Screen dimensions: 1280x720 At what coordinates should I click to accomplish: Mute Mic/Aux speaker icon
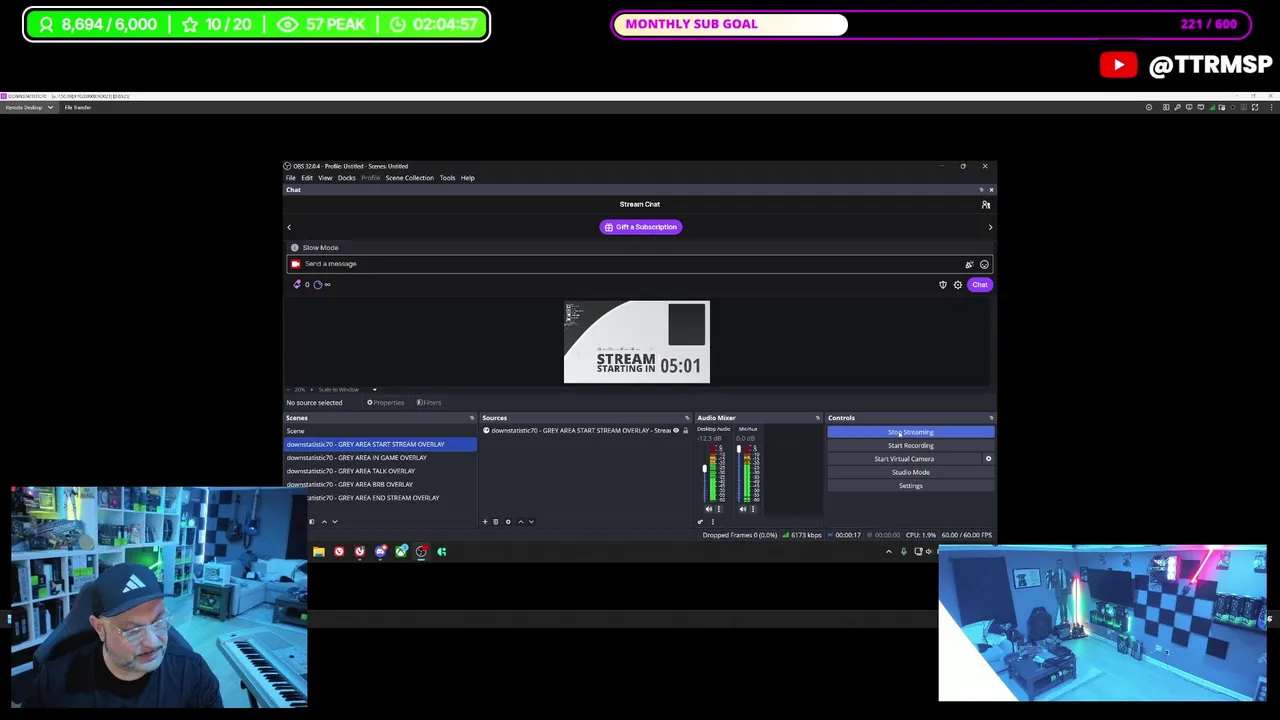click(743, 509)
